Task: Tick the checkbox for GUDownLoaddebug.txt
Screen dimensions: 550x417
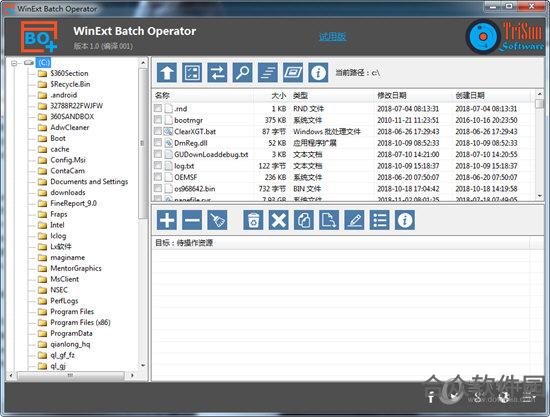Action: (158, 154)
